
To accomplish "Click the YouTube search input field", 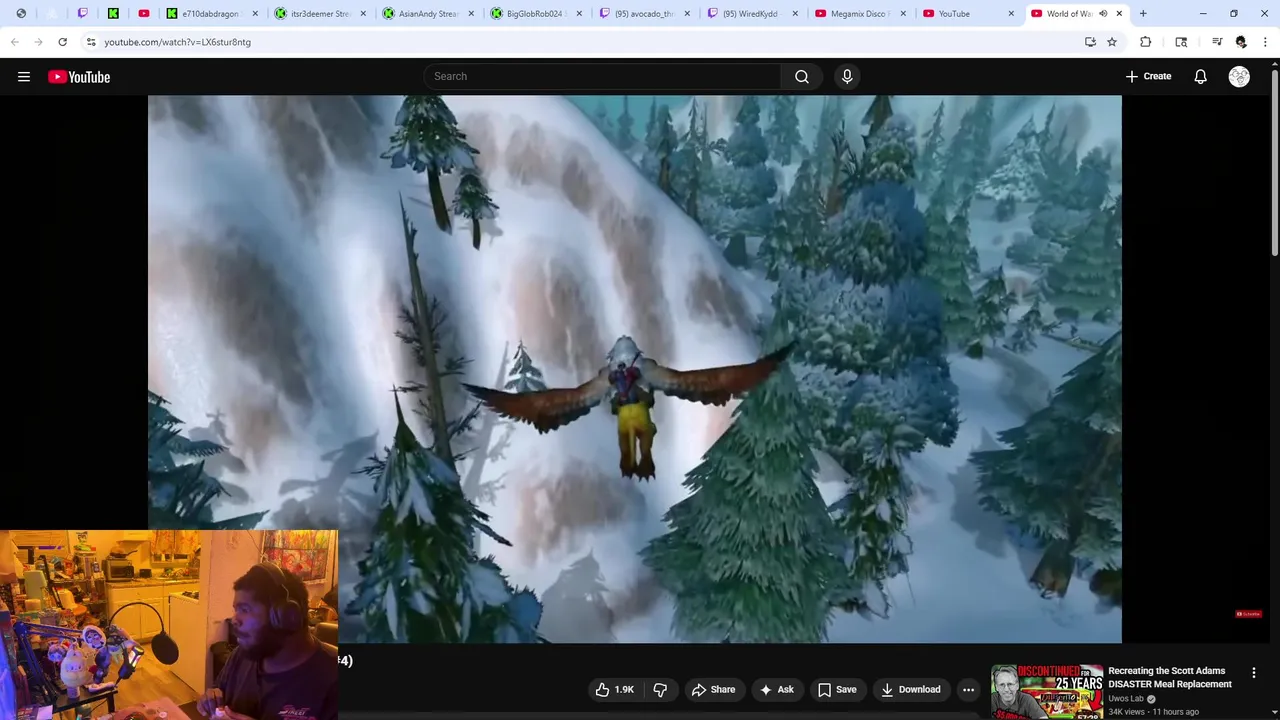I will [603, 76].
